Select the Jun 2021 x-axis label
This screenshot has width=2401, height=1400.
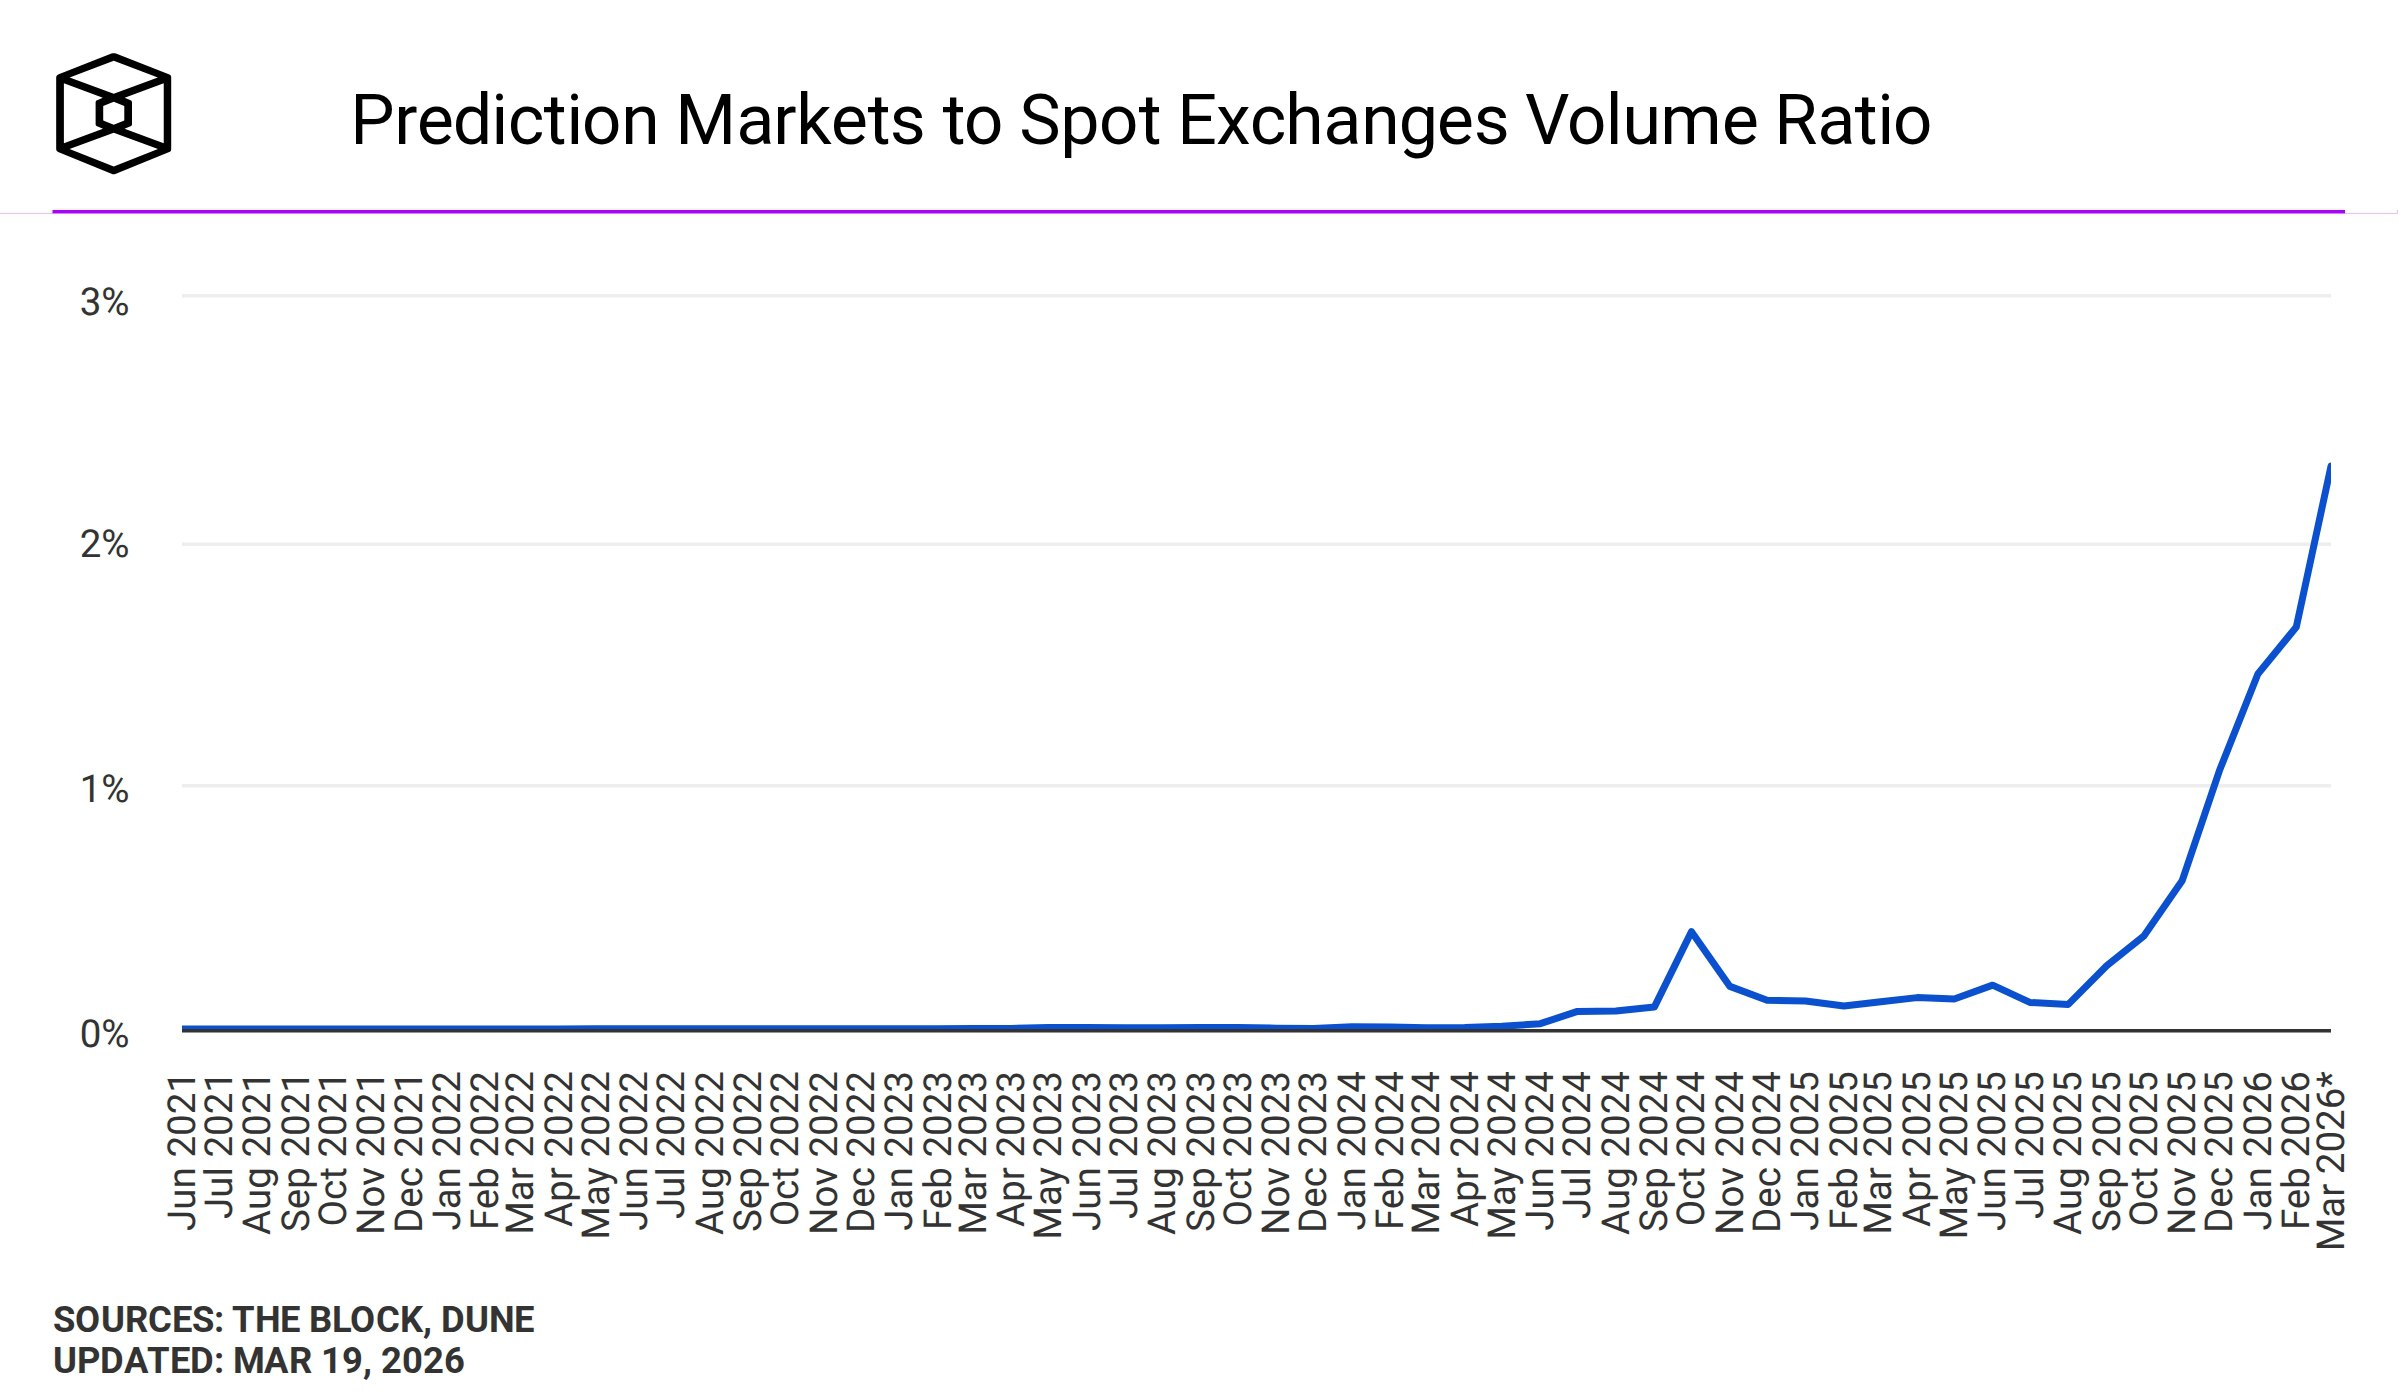click(x=182, y=1150)
